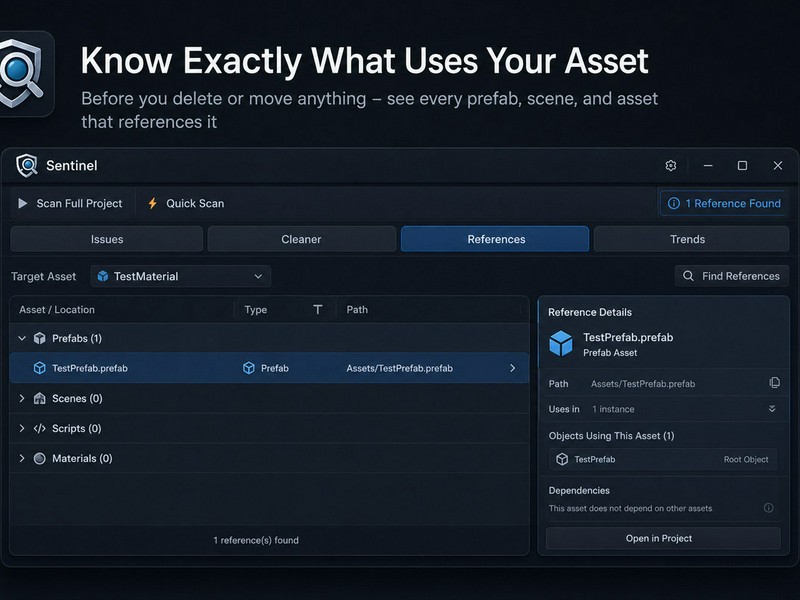Click the Scenes folder icon

(39, 398)
